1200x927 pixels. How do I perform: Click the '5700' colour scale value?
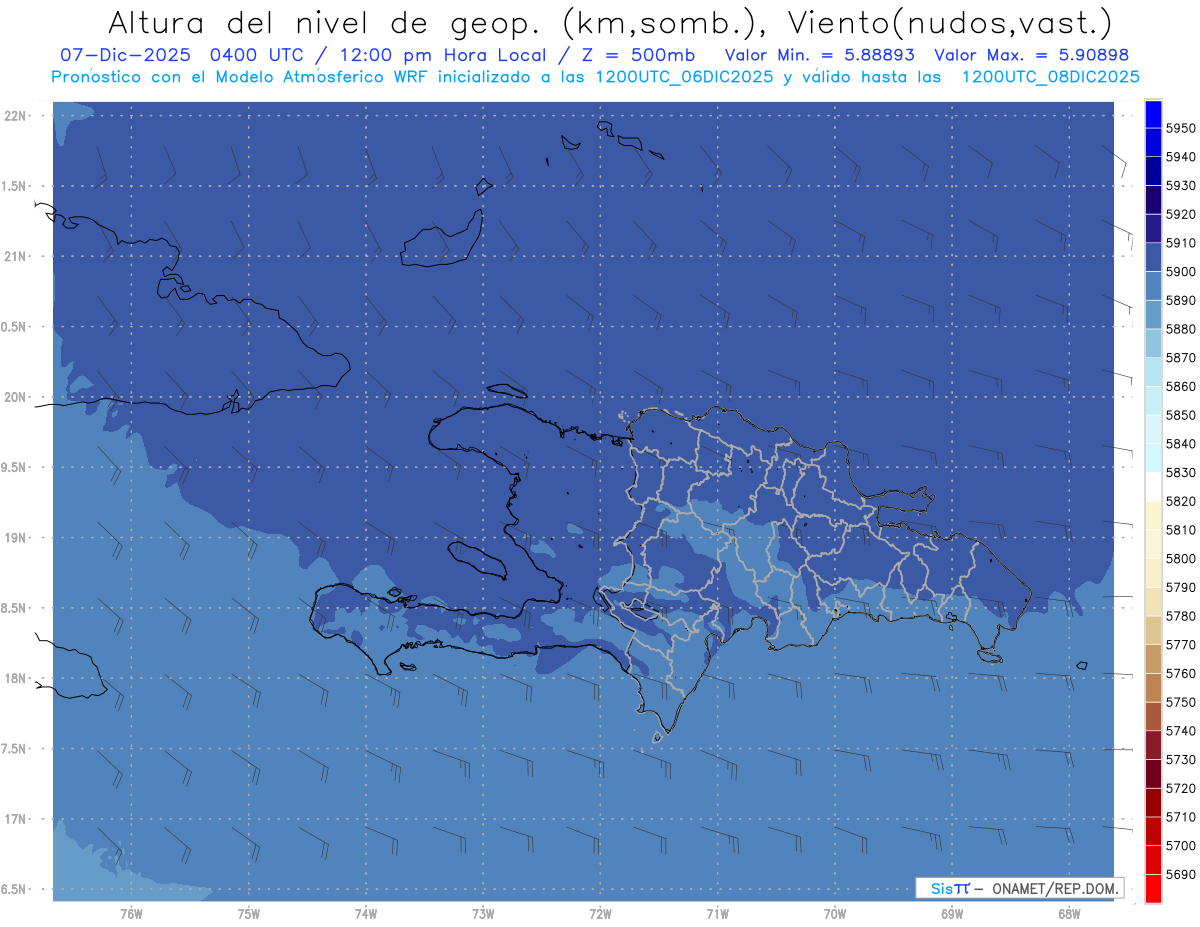[1182, 846]
